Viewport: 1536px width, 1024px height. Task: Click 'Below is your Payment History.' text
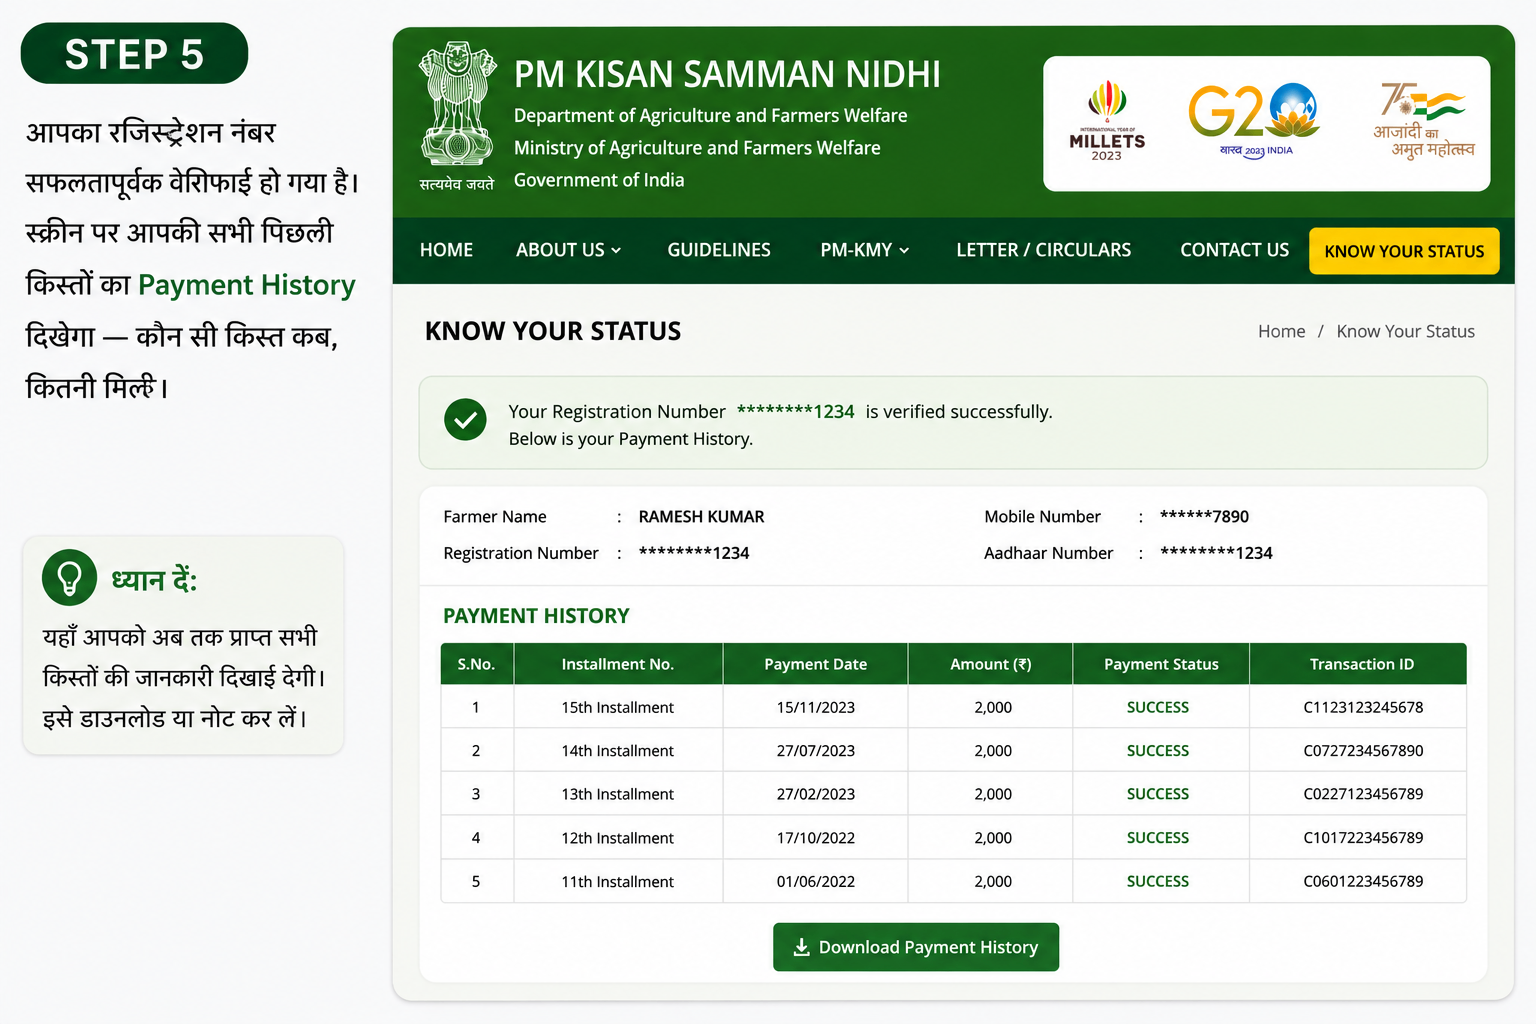tap(631, 439)
